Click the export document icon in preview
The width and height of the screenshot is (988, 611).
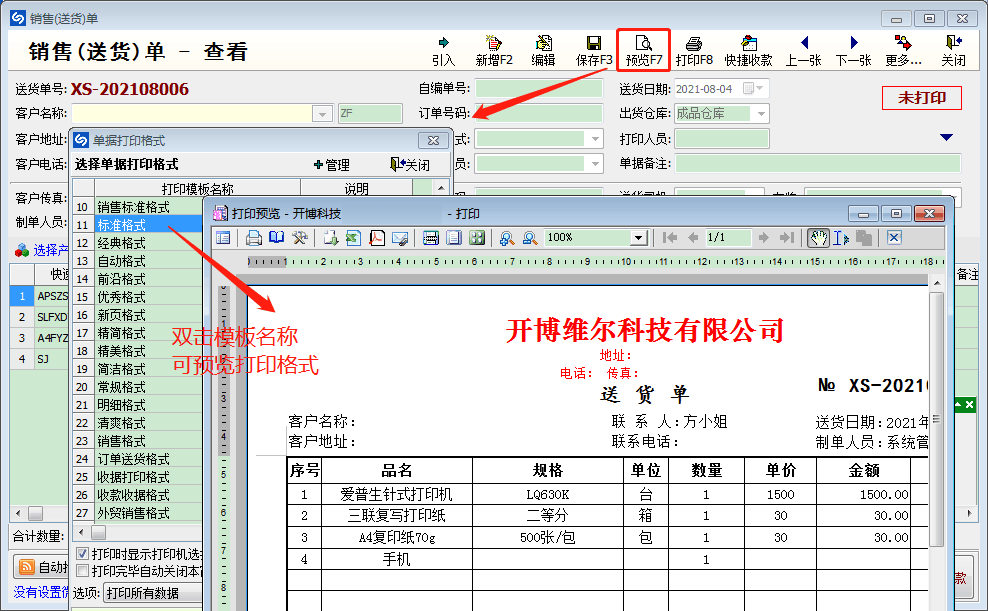point(330,237)
